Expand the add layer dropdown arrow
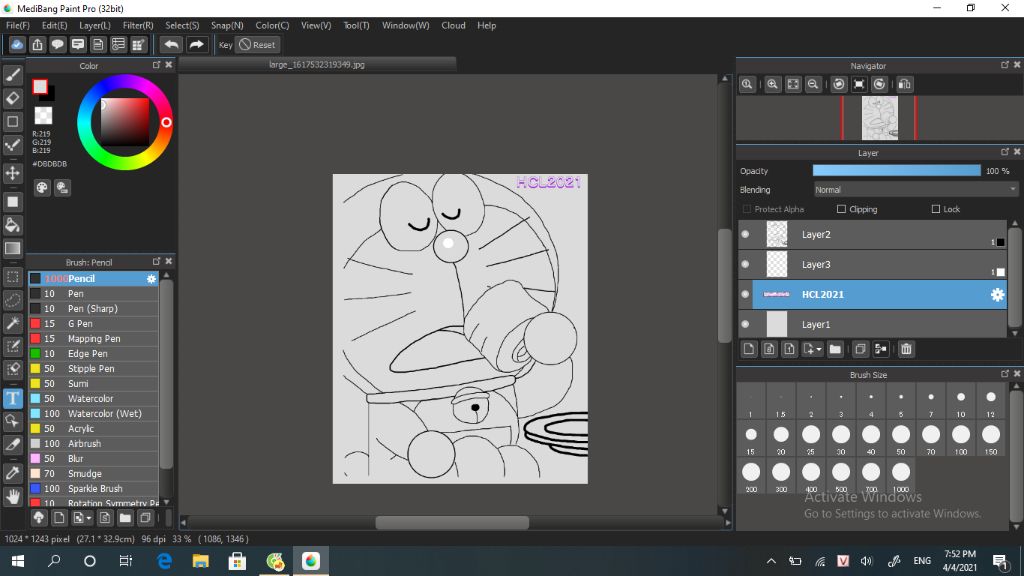This screenshot has width=1024, height=576. pyautogui.click(x=818, y=349)
